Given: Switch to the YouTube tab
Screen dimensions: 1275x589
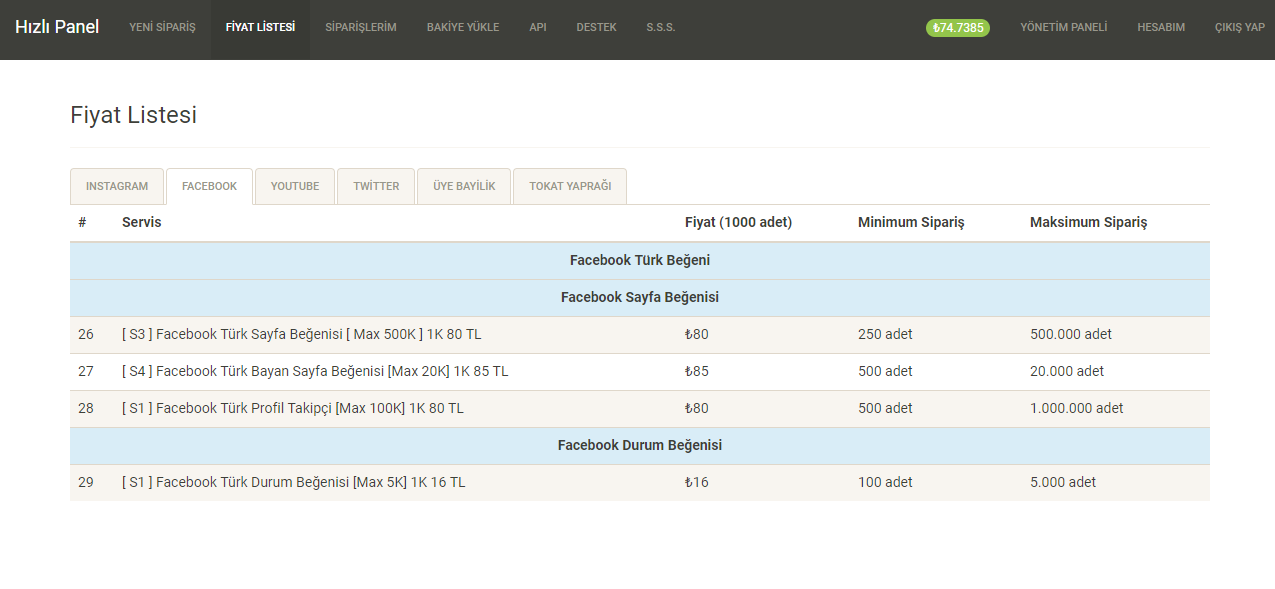Looking at the screenshot, I should (295, 186).
